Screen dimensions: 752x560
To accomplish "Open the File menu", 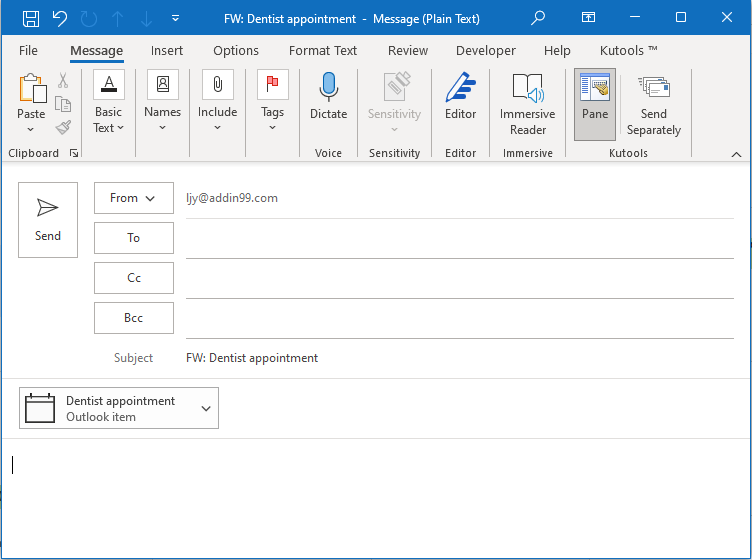I will click(28, 50).
